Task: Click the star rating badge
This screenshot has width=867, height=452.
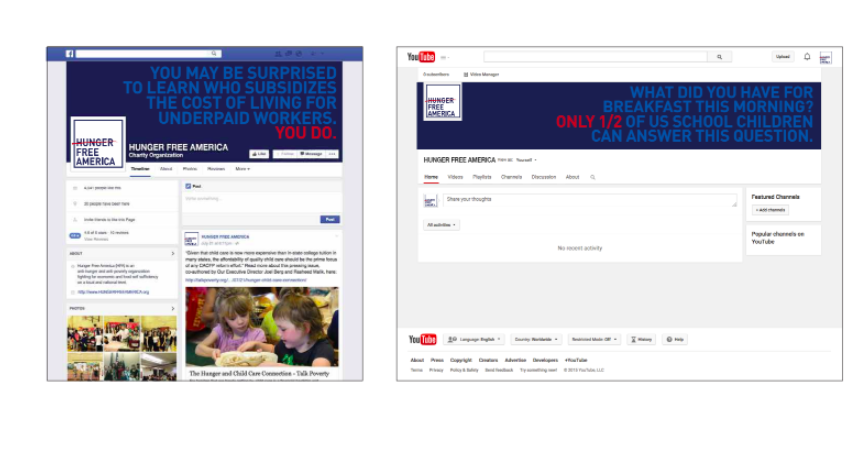Action: click(x=75, y=236)
